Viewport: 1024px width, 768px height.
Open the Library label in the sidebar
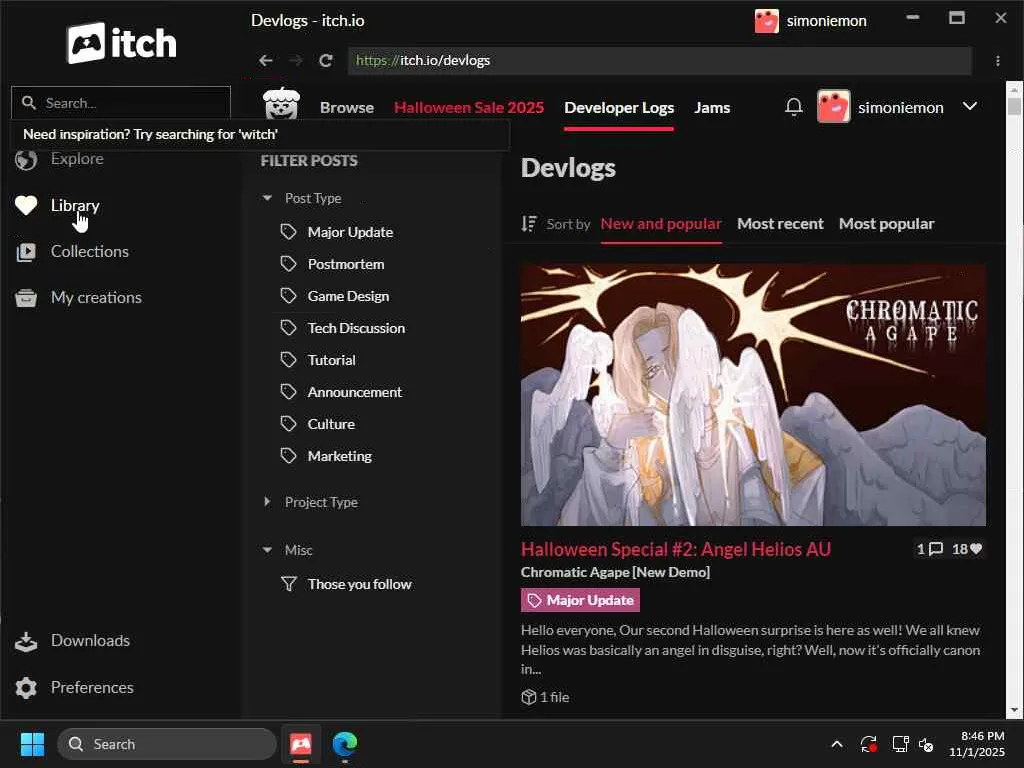pyautogui.click(x=75, y=205)
